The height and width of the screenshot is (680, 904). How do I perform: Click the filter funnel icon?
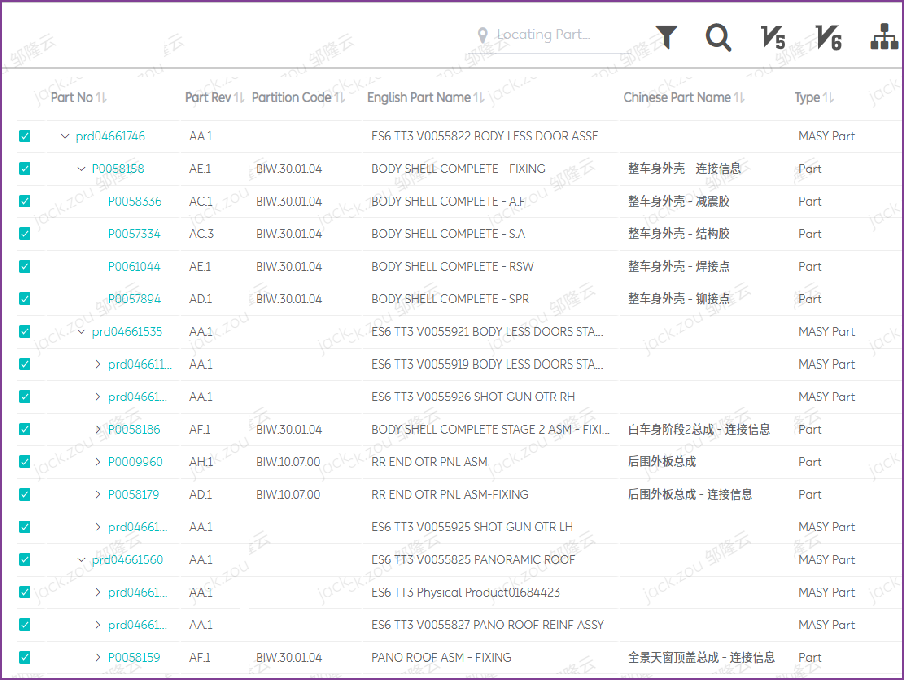[x=666, y=37]
